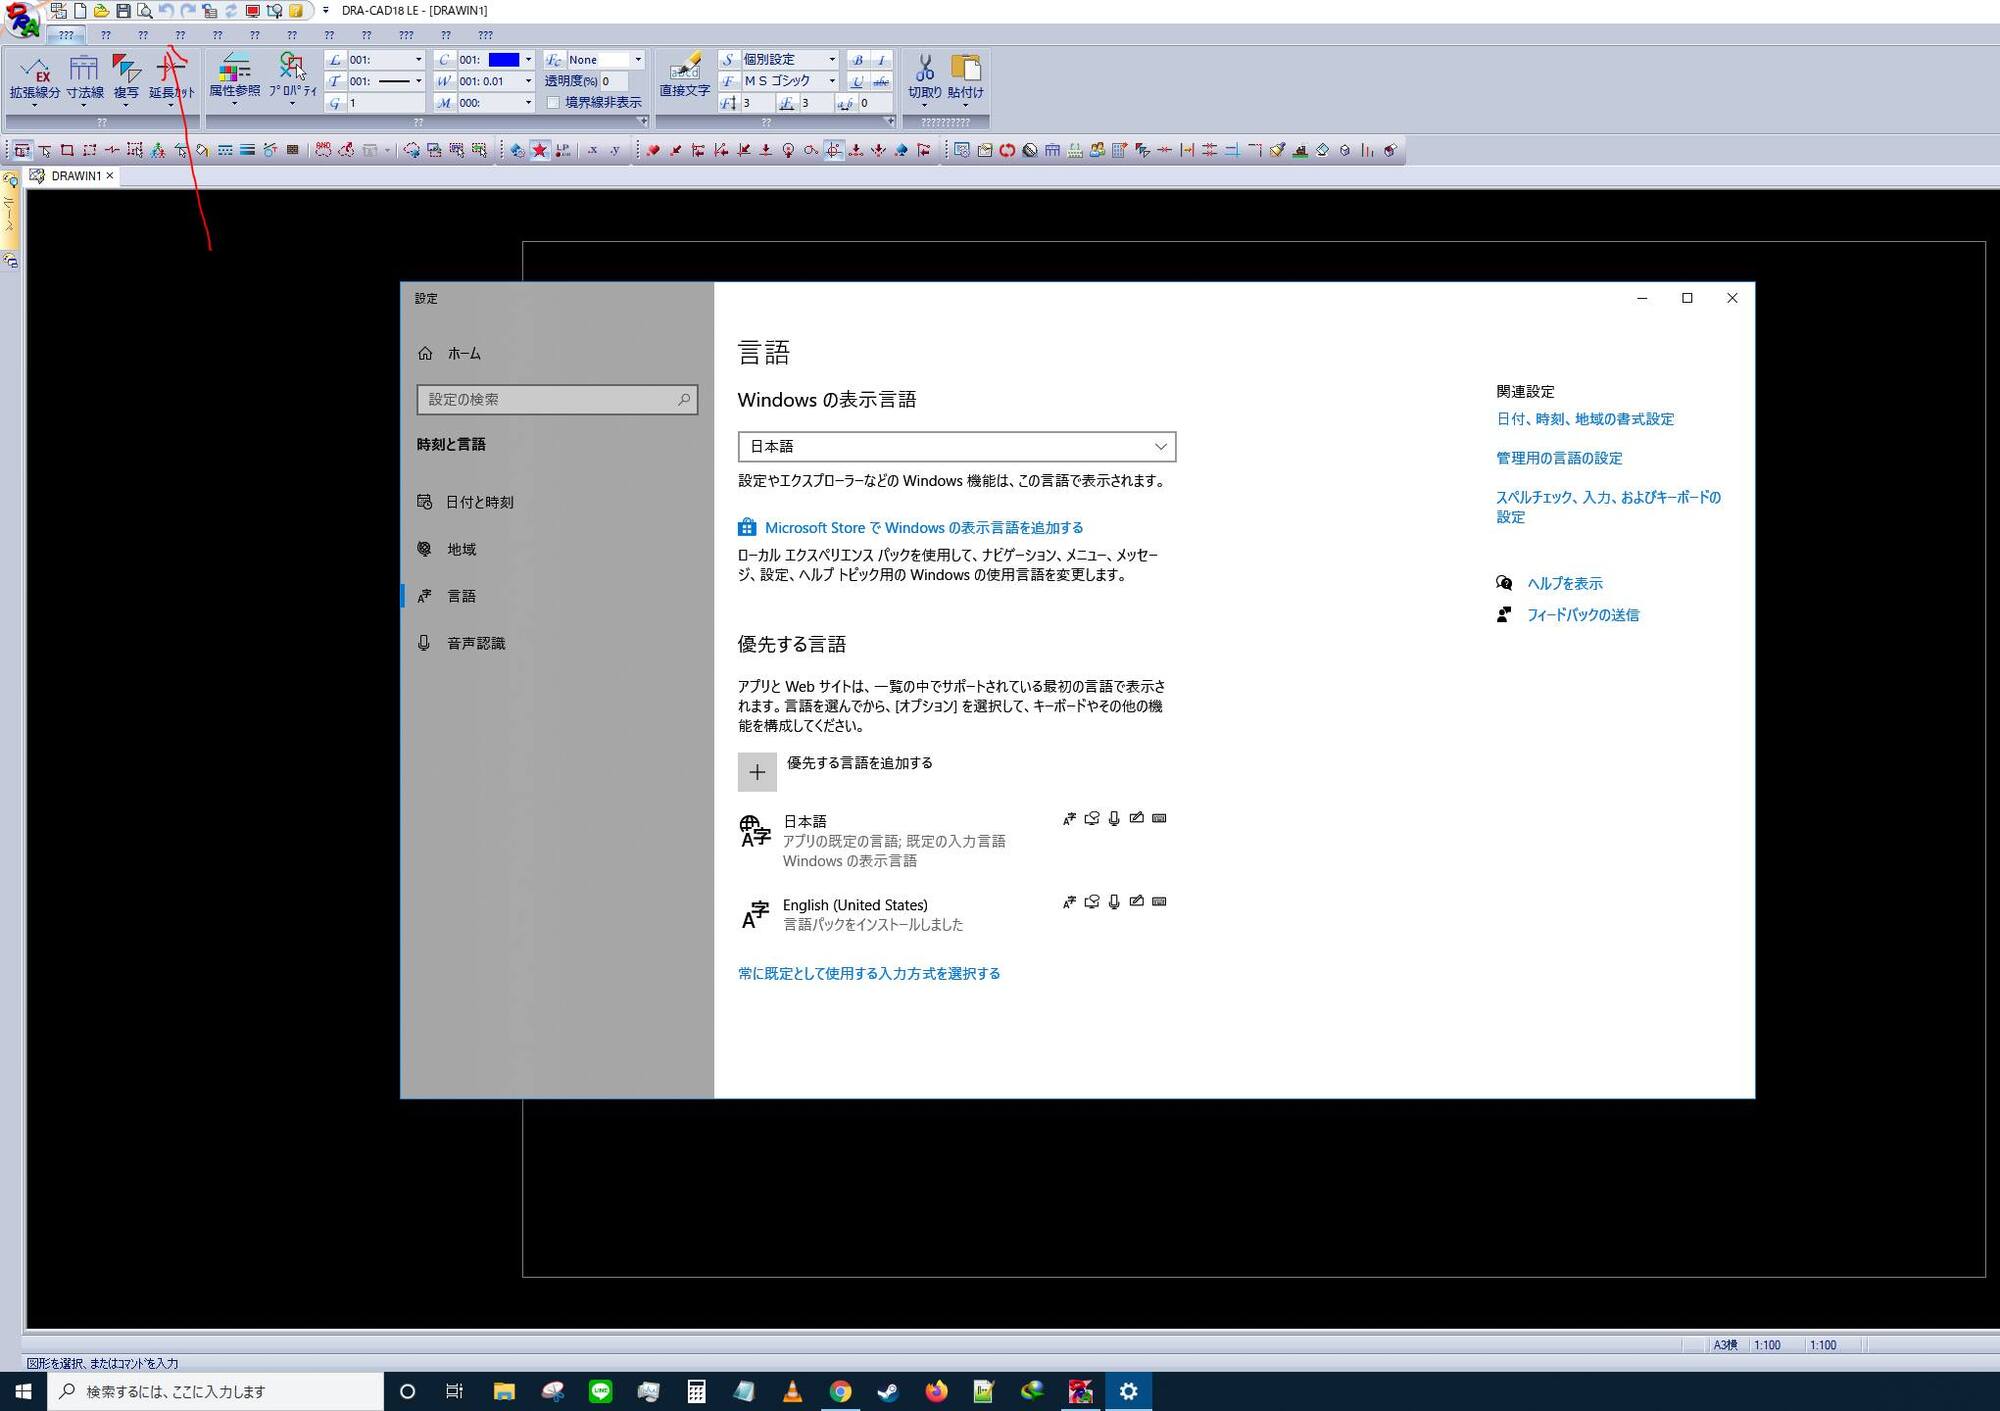This screenshot has height=1411, width=2000.
Task: Activate the 直接文字 direct text tool
Action: pos(685,76)
